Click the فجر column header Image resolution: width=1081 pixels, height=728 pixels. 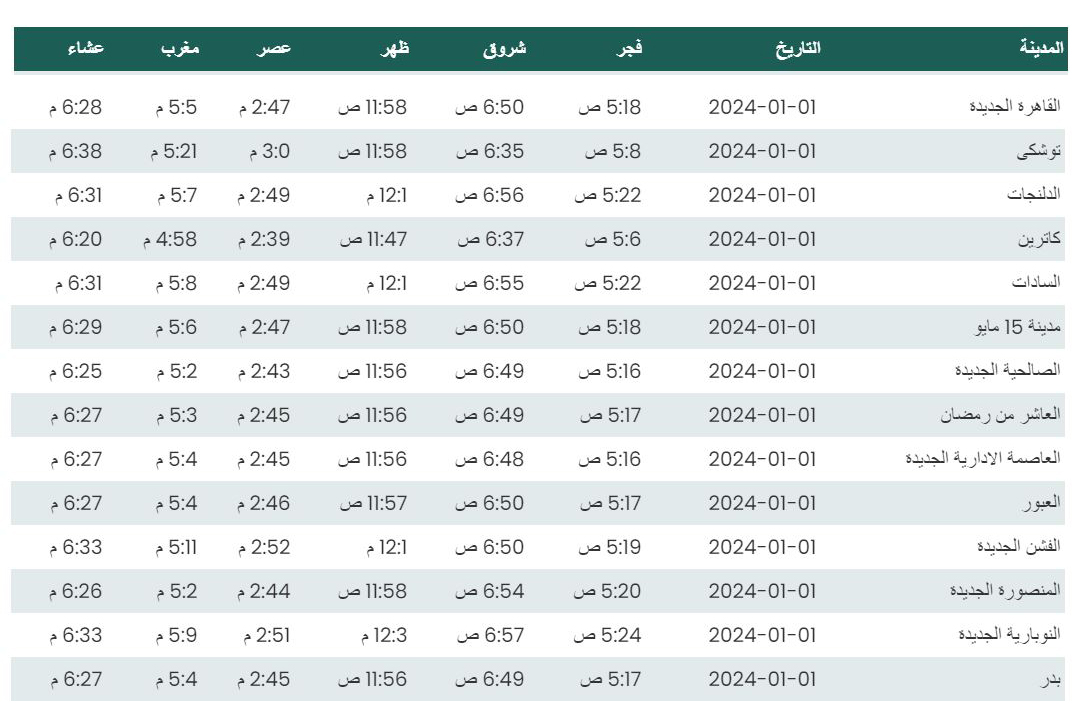point(629,48)
